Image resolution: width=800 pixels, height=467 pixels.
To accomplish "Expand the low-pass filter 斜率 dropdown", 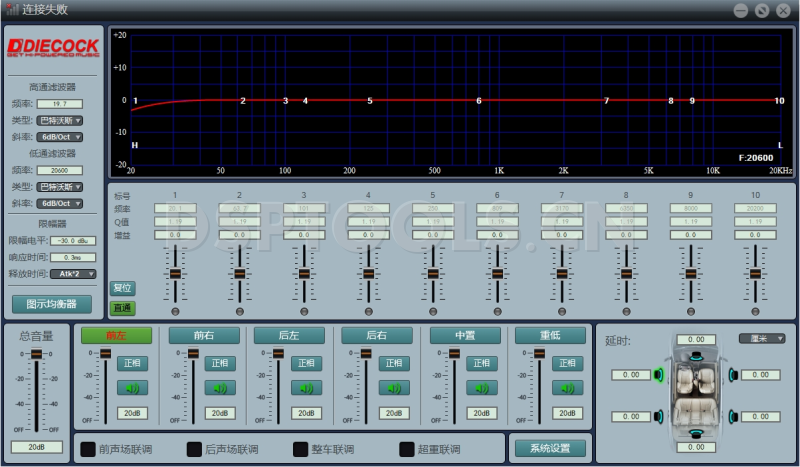I will pos(60,203).
